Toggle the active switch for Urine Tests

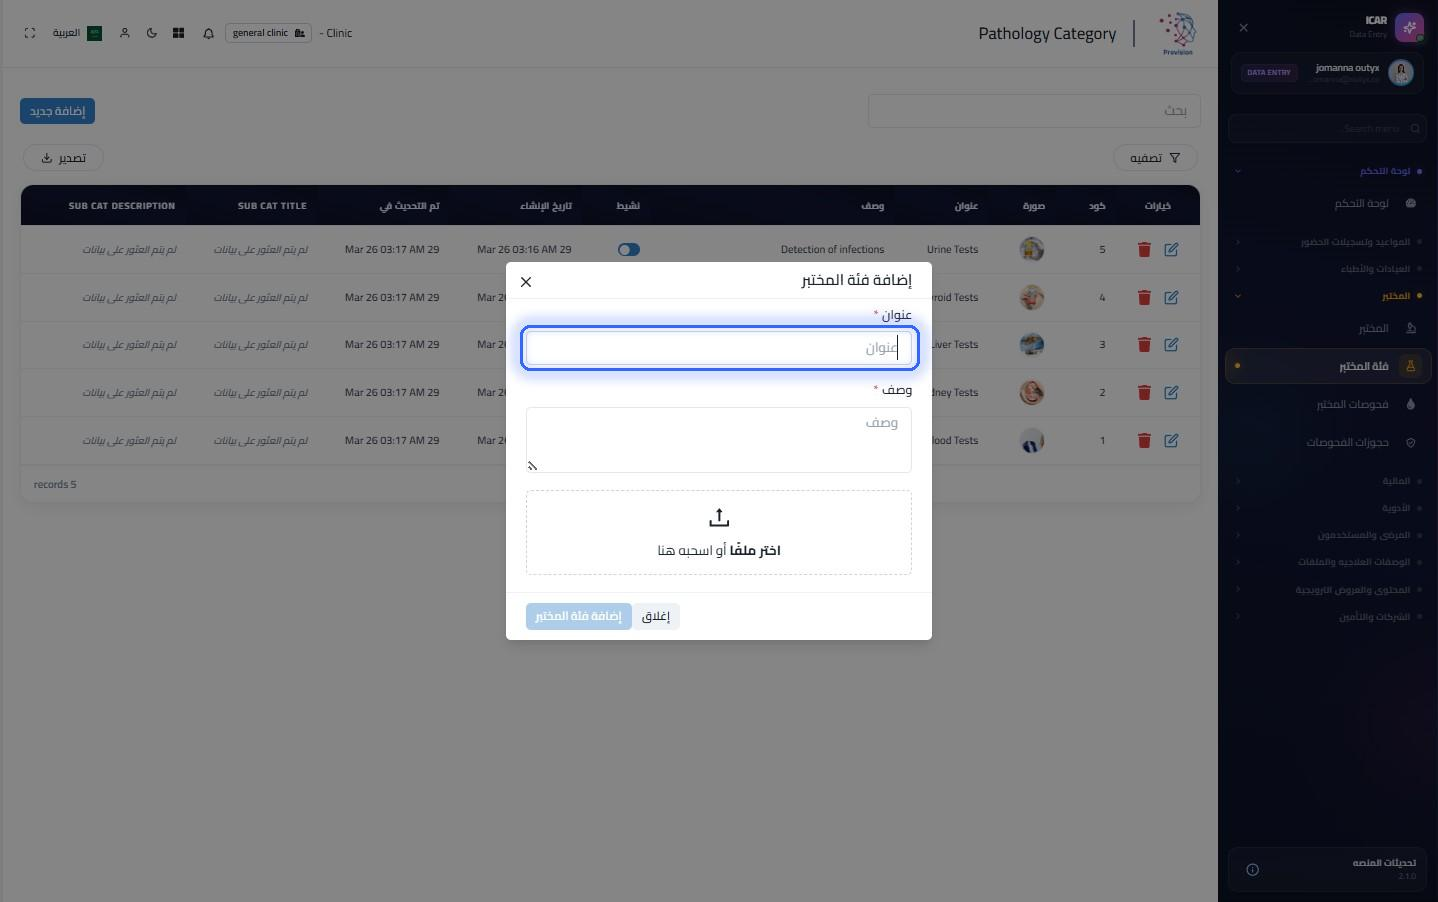(629, 250)
